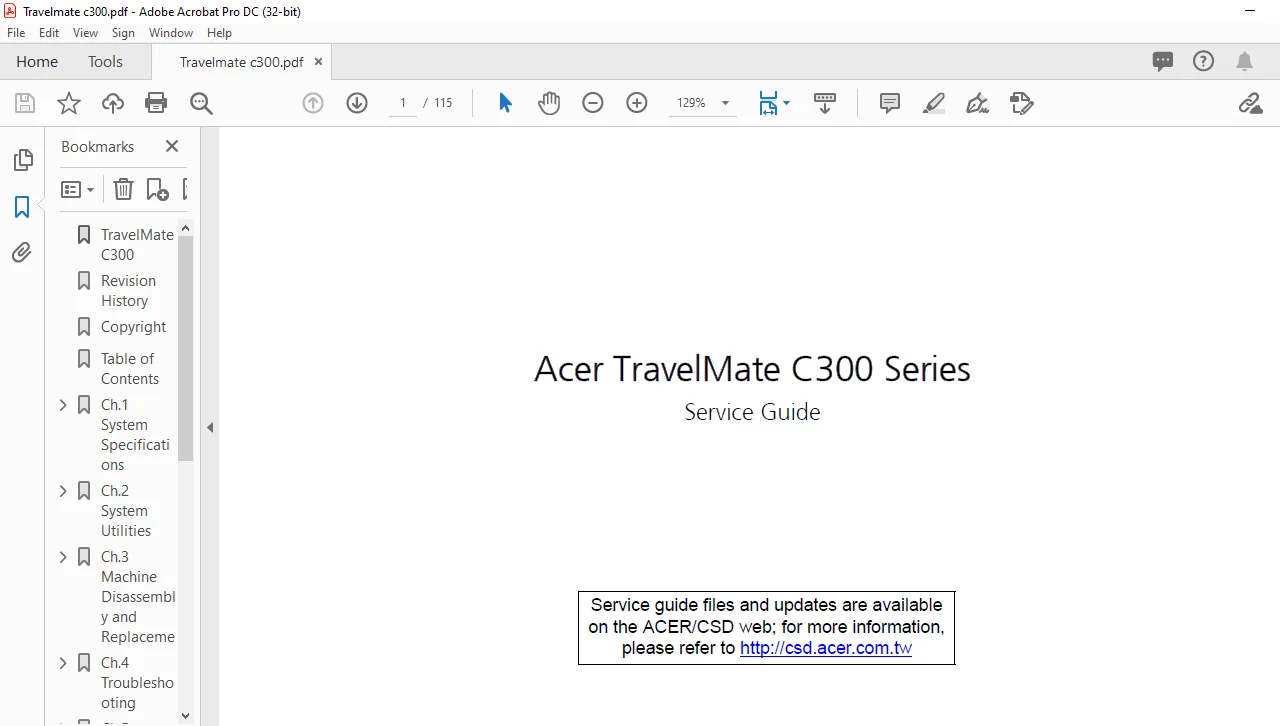The width and height of the screenshot is (1280, 726).
Task: Open the csd.acer.com.tw hyperlink
Action: pos(826,648)
